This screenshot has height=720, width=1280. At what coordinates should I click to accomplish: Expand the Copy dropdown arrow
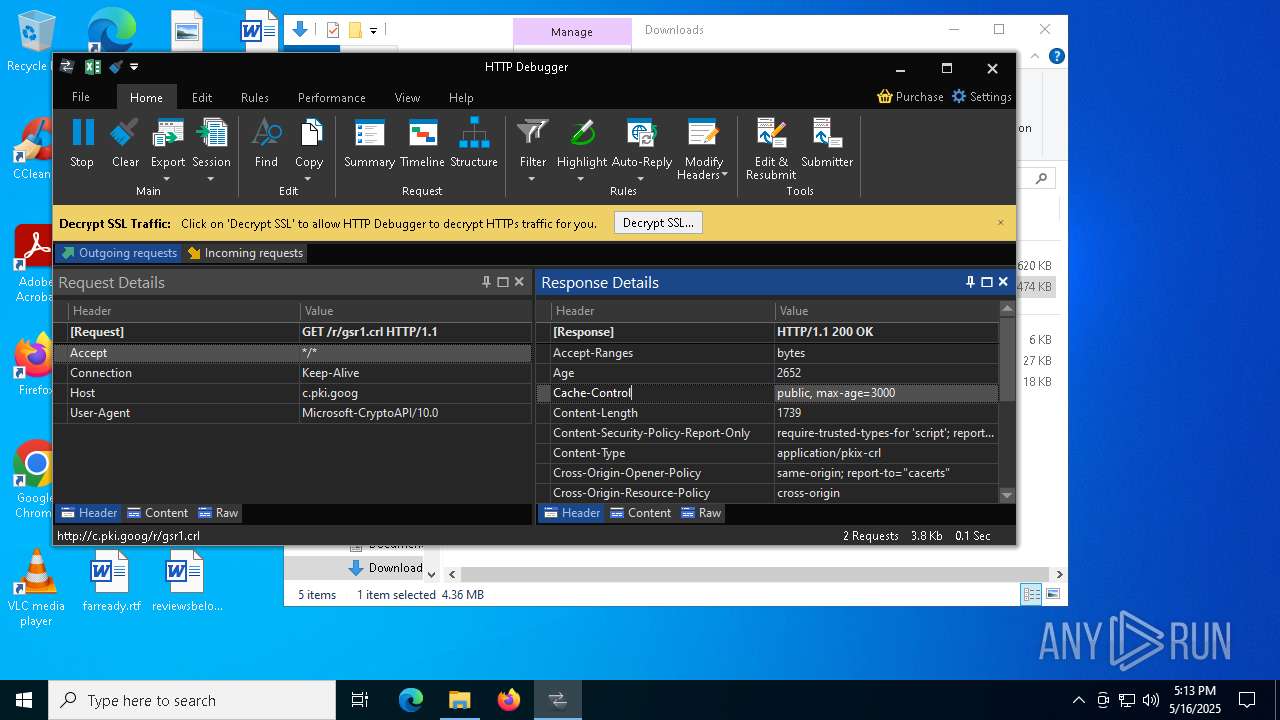click(308, 179)
